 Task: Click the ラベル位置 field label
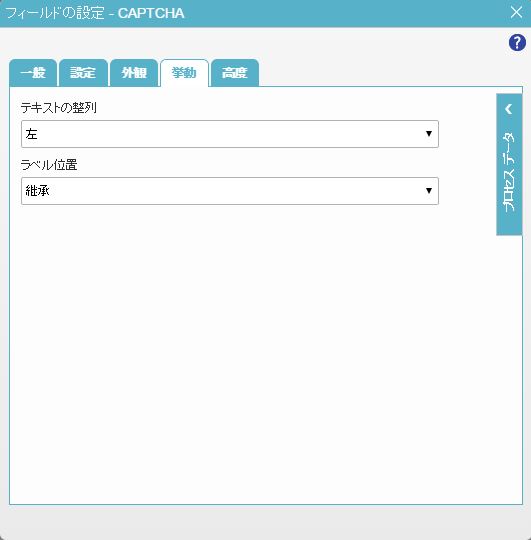[x=49, y=165]
